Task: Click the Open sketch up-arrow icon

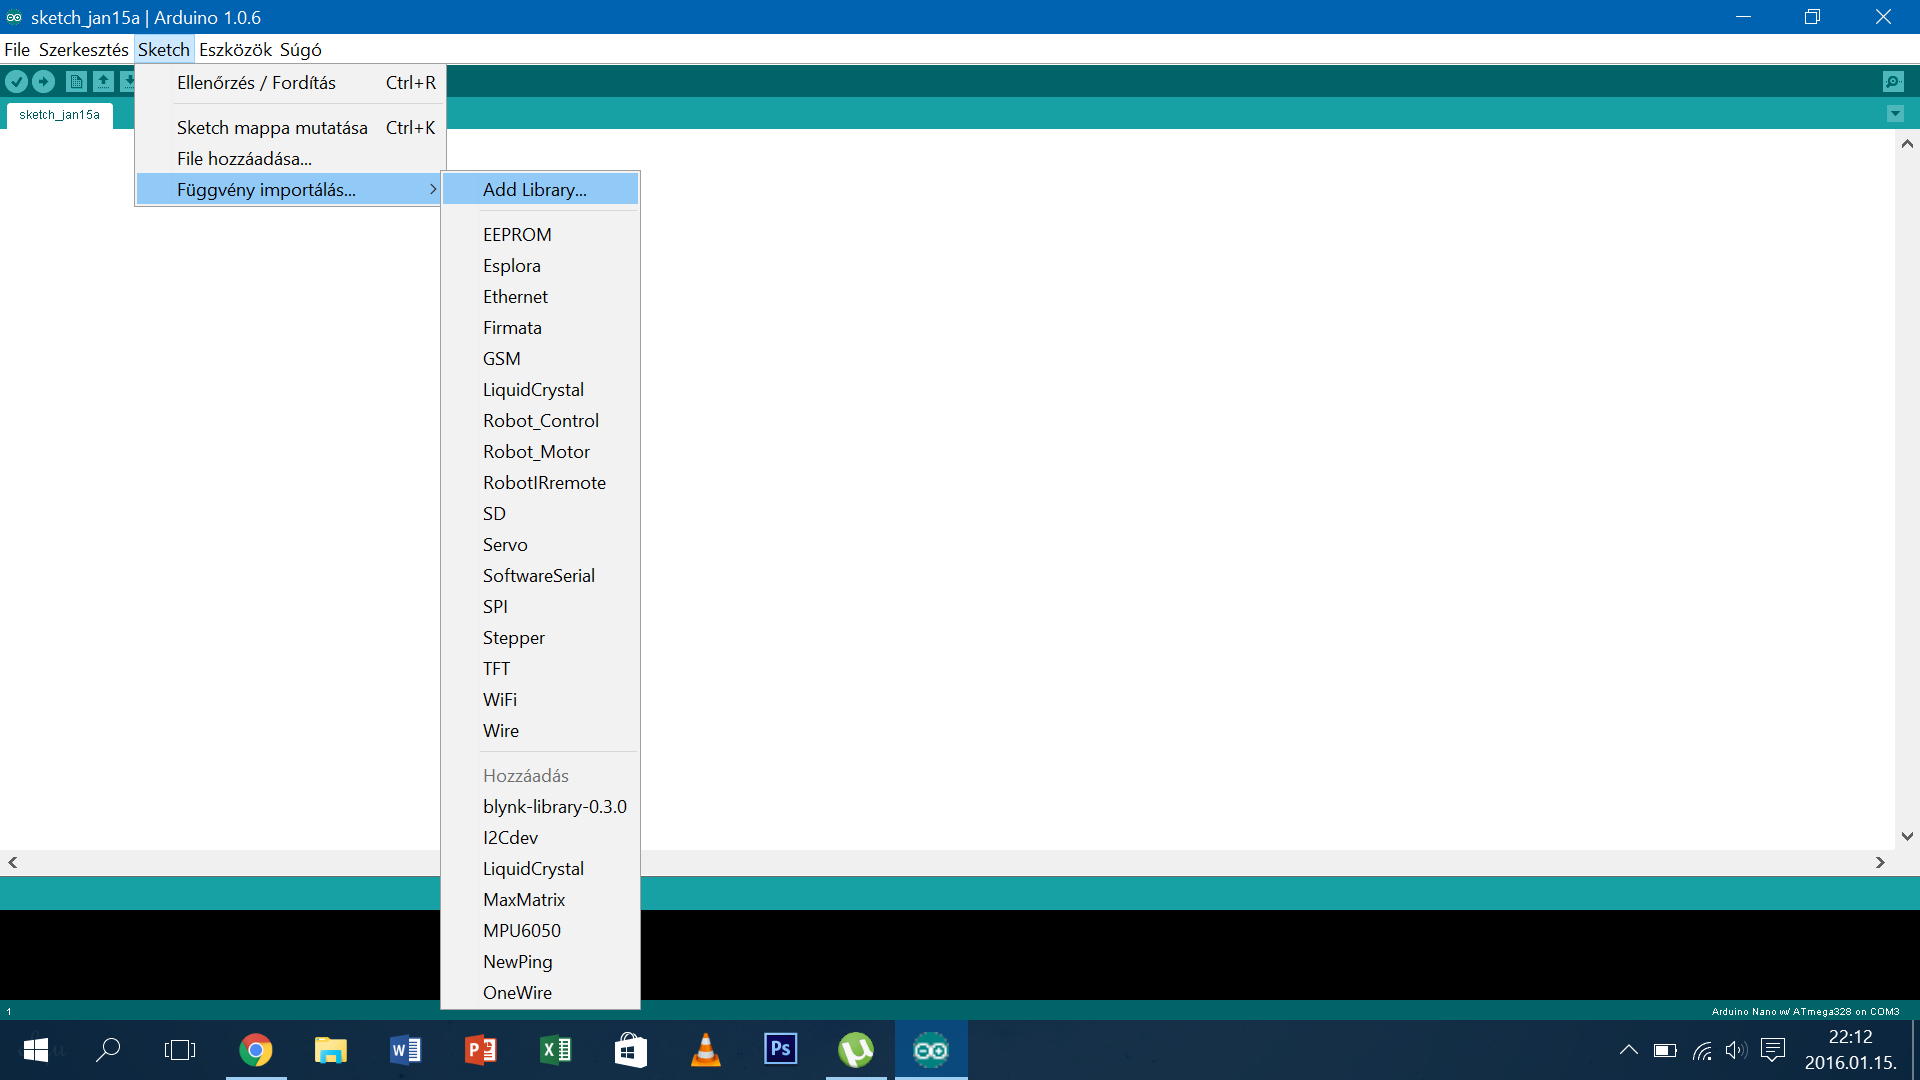Action: coord(103,82)
